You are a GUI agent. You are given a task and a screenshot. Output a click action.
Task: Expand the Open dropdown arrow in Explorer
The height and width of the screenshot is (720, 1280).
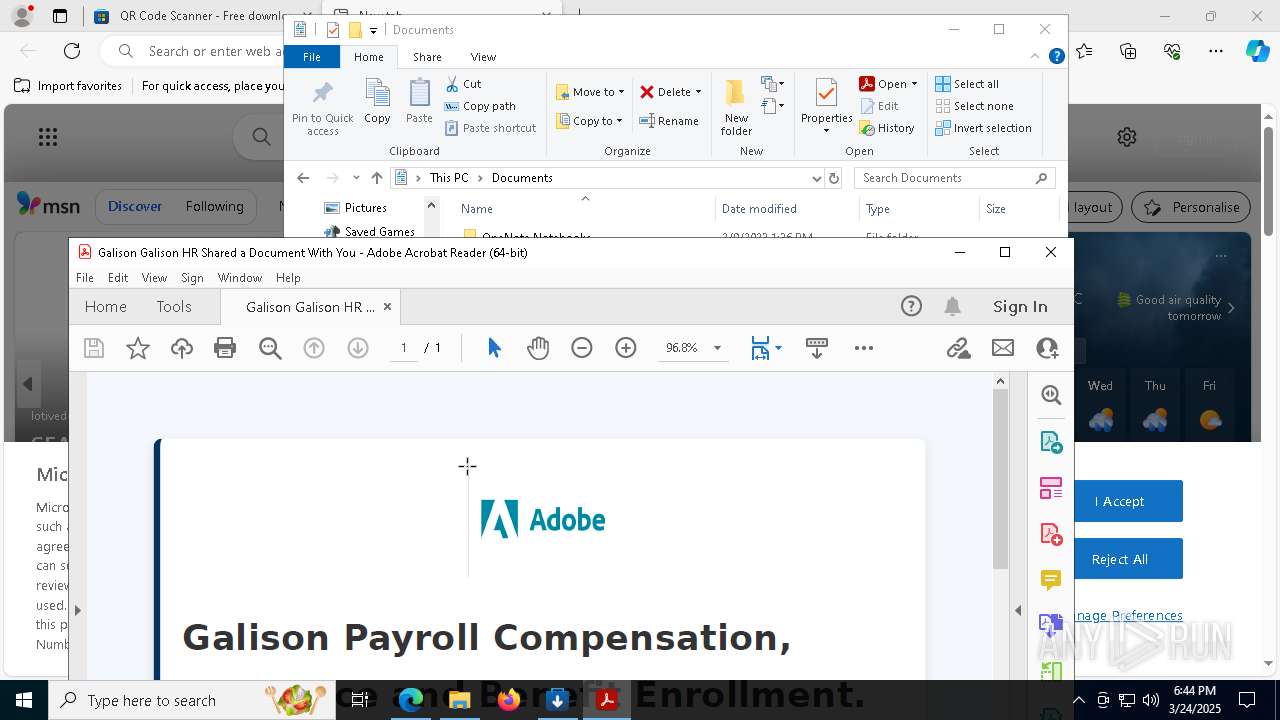pos(914,84)
